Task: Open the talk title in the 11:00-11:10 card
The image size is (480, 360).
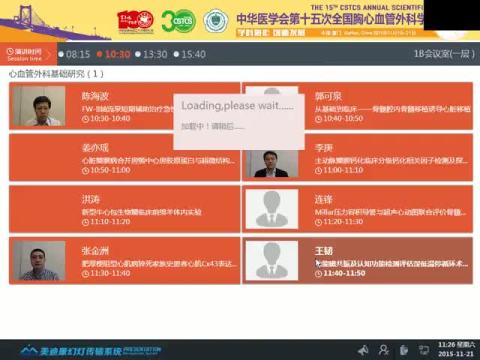Action: (x=391, y=161)
